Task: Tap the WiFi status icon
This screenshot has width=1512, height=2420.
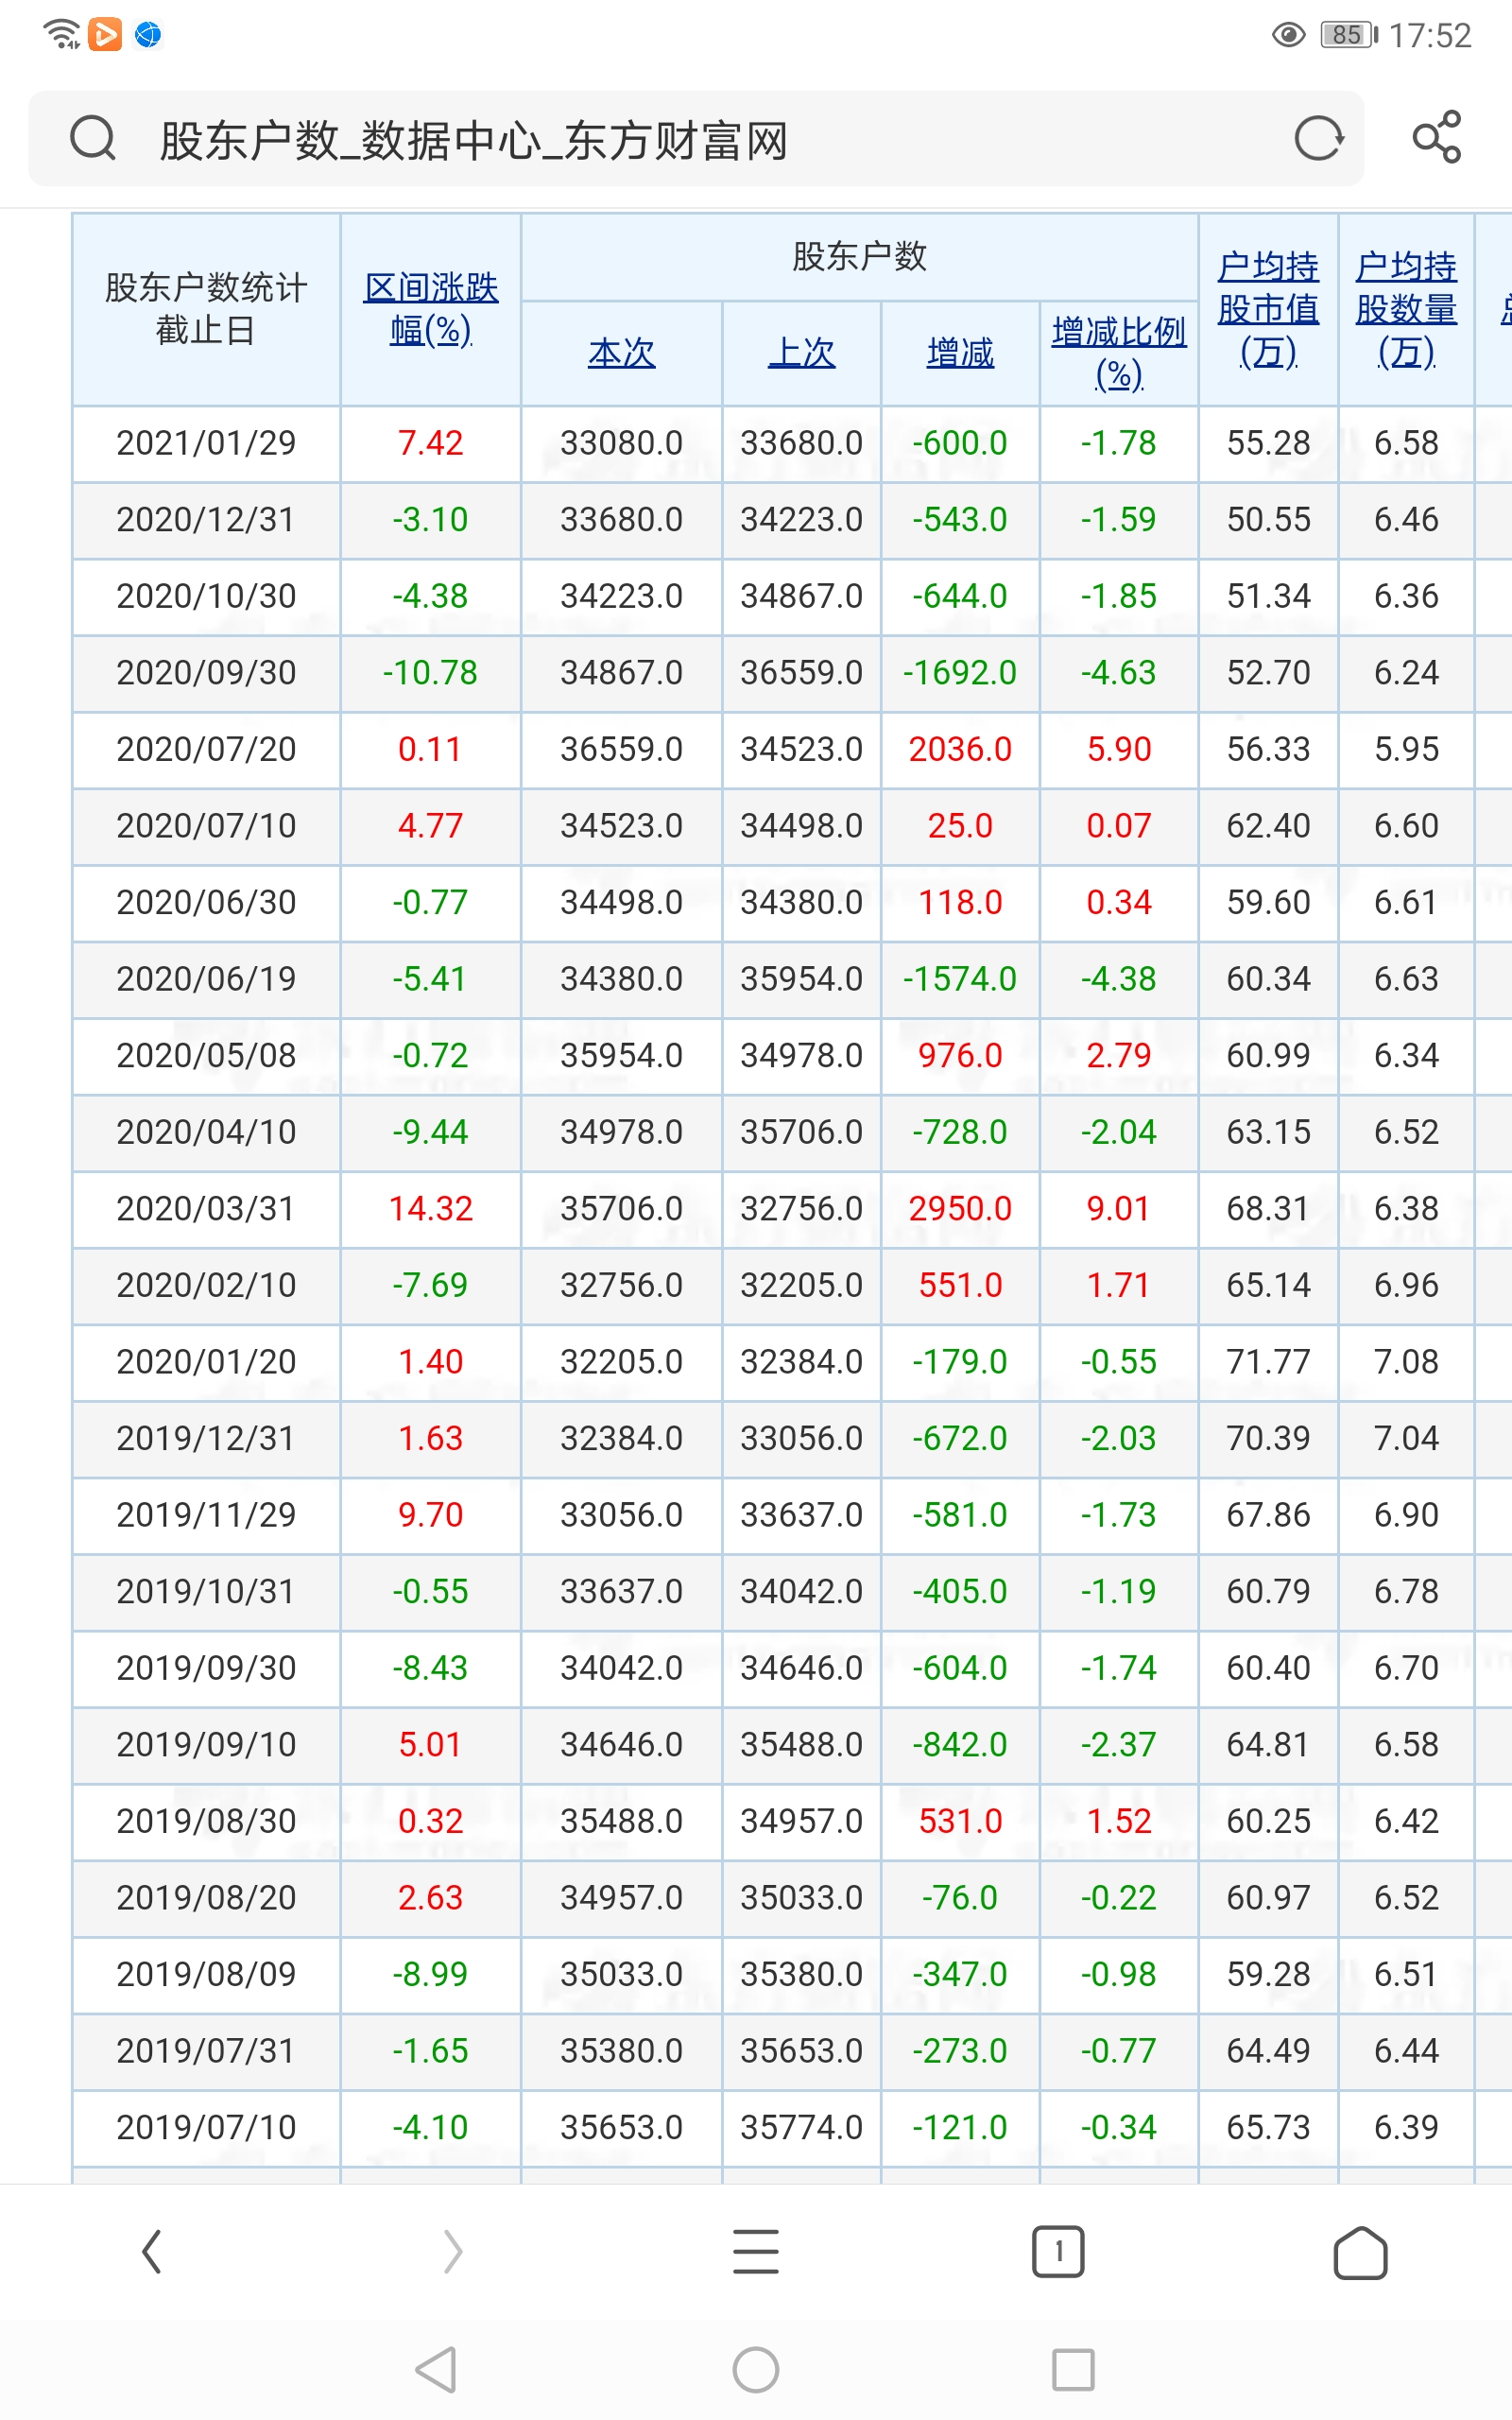Action: pyautogui.click(x=62, y=34)
